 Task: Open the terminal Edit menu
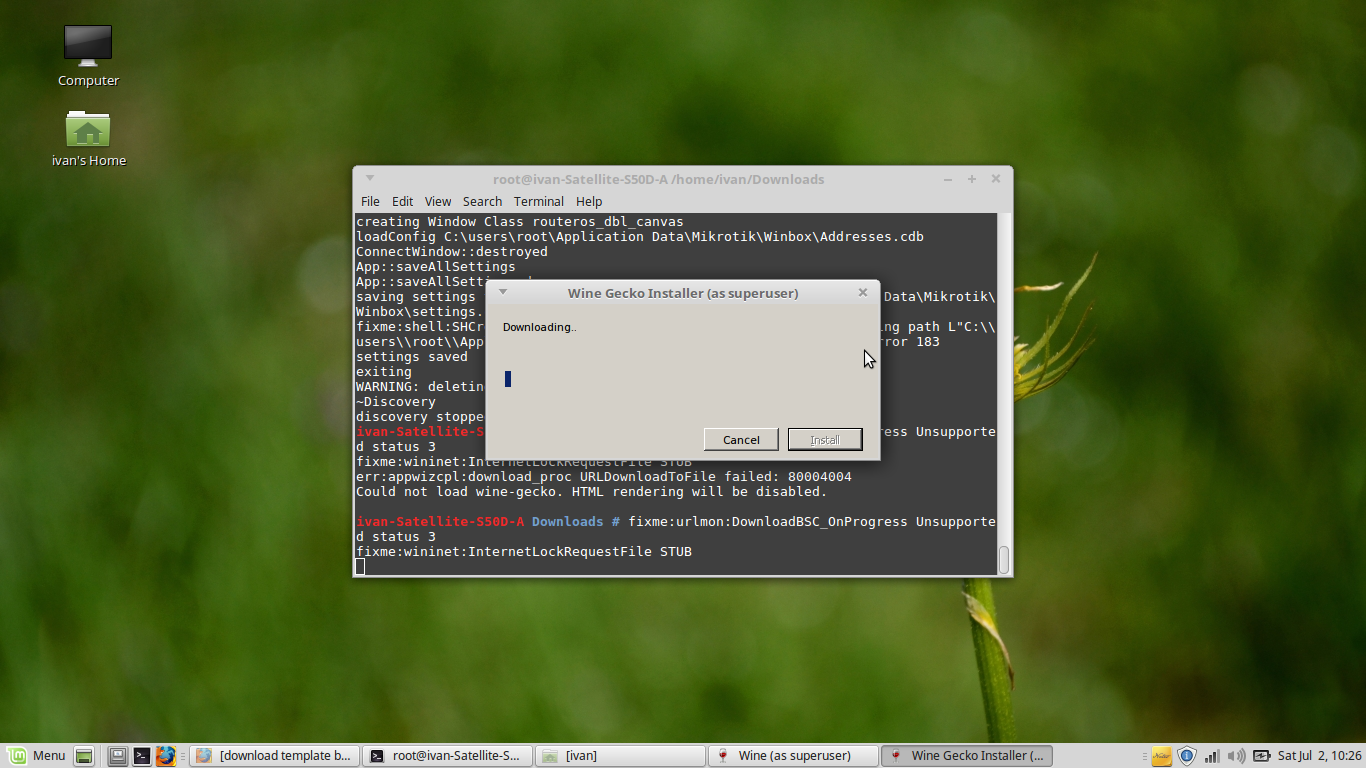(x=402, y=201)
